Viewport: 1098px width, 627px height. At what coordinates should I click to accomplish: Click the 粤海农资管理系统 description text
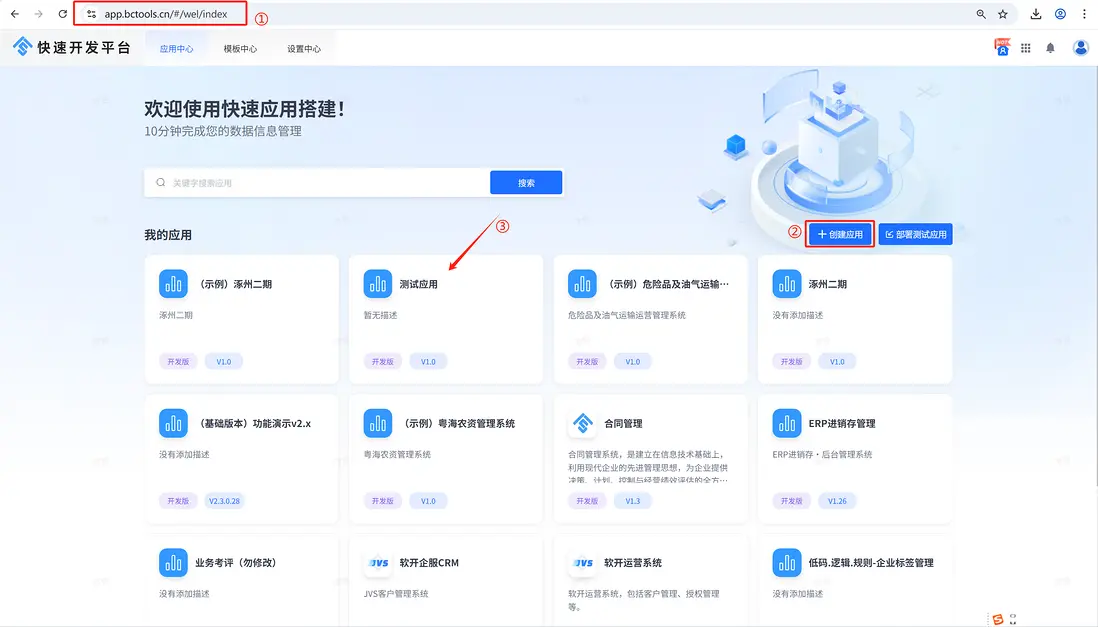(397, 455)
